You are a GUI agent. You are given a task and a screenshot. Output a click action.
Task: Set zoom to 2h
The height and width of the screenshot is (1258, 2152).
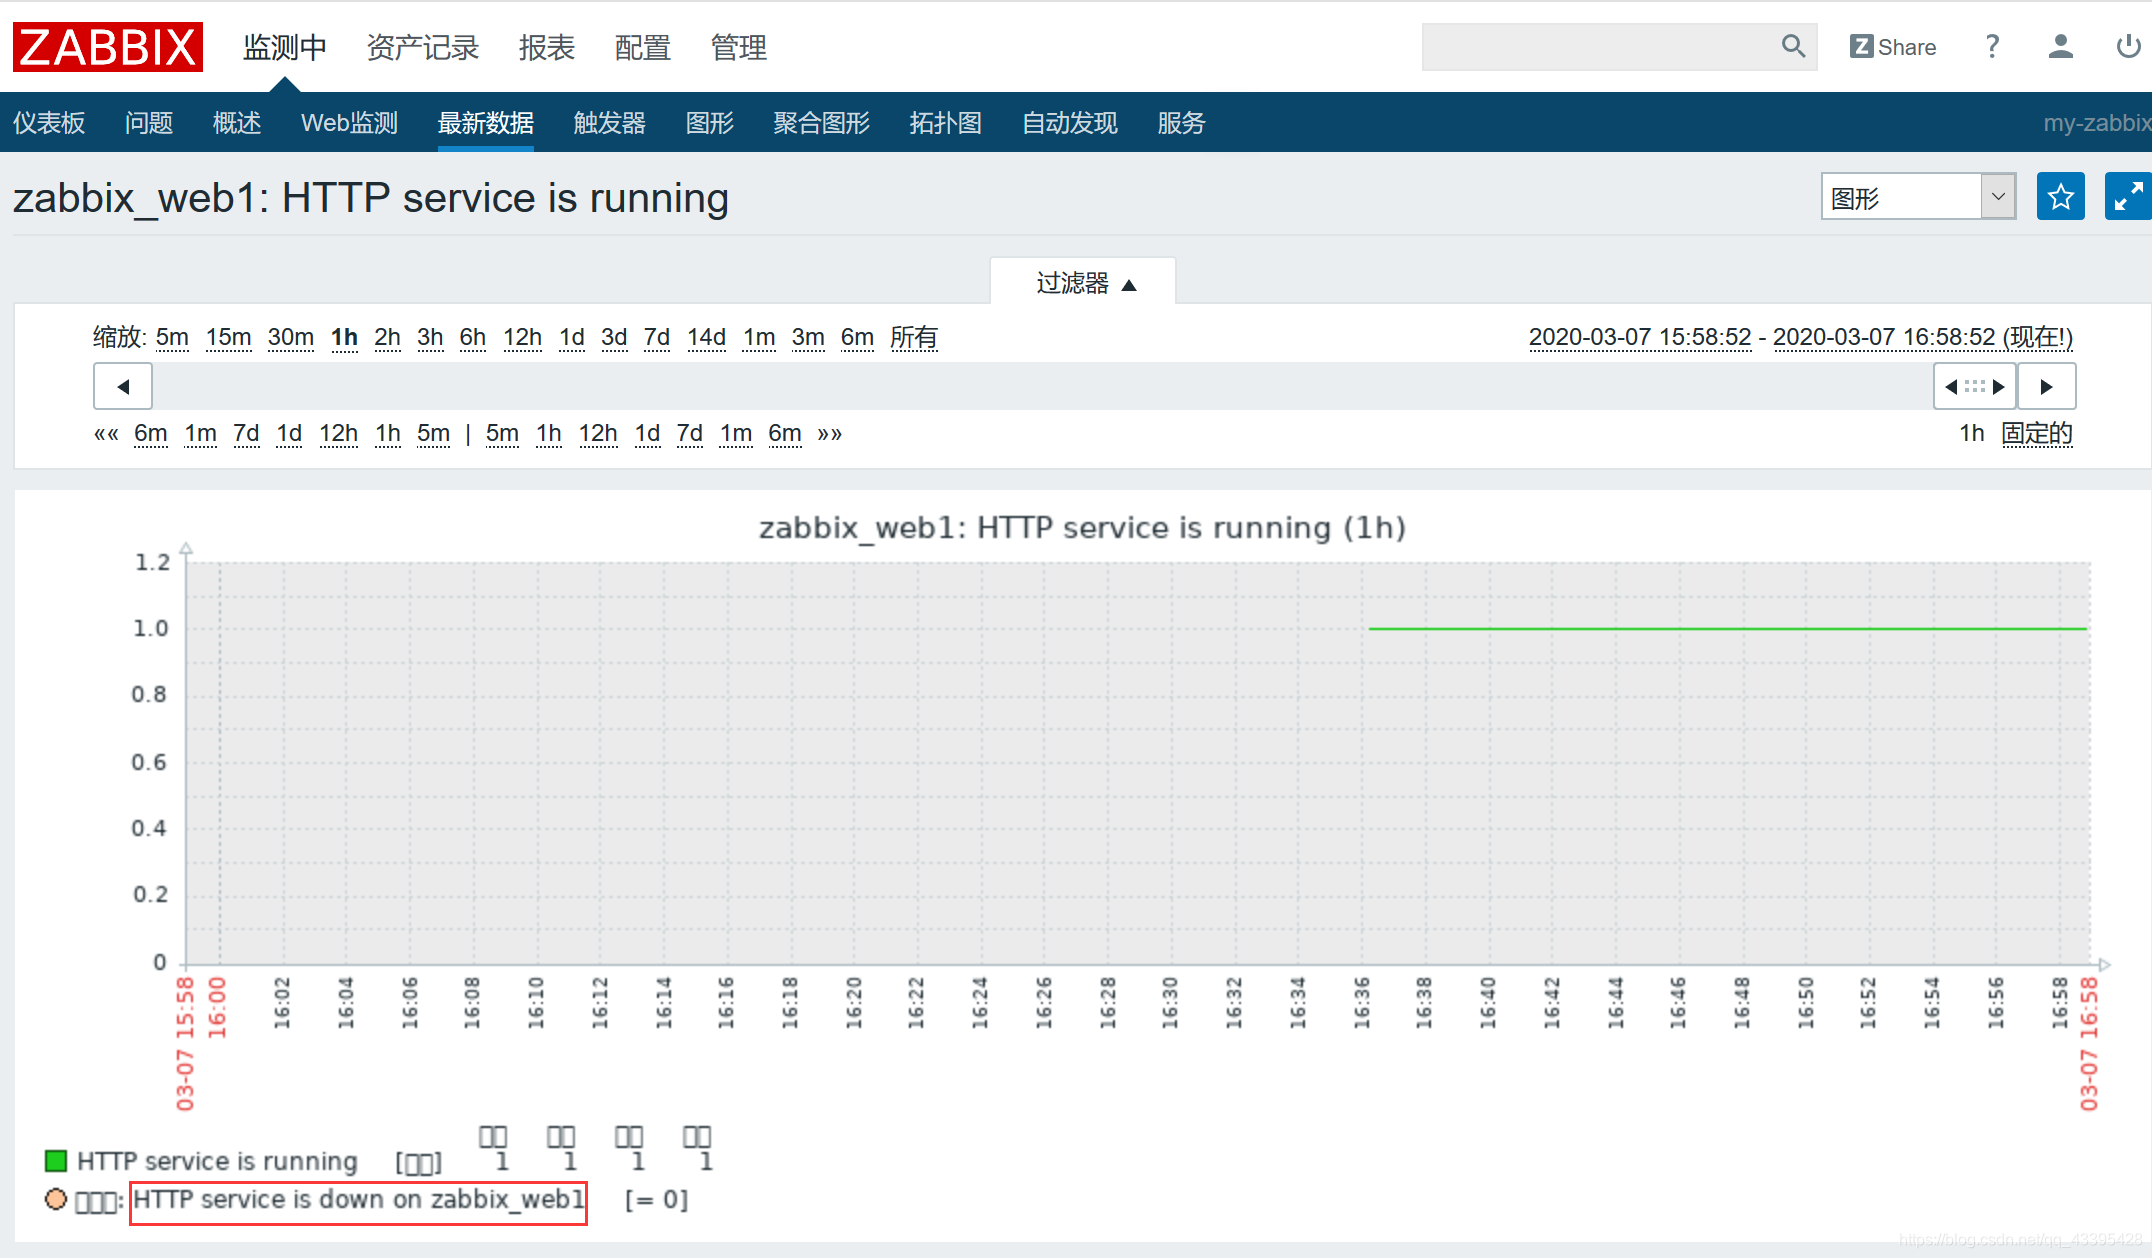click(387, 338)
